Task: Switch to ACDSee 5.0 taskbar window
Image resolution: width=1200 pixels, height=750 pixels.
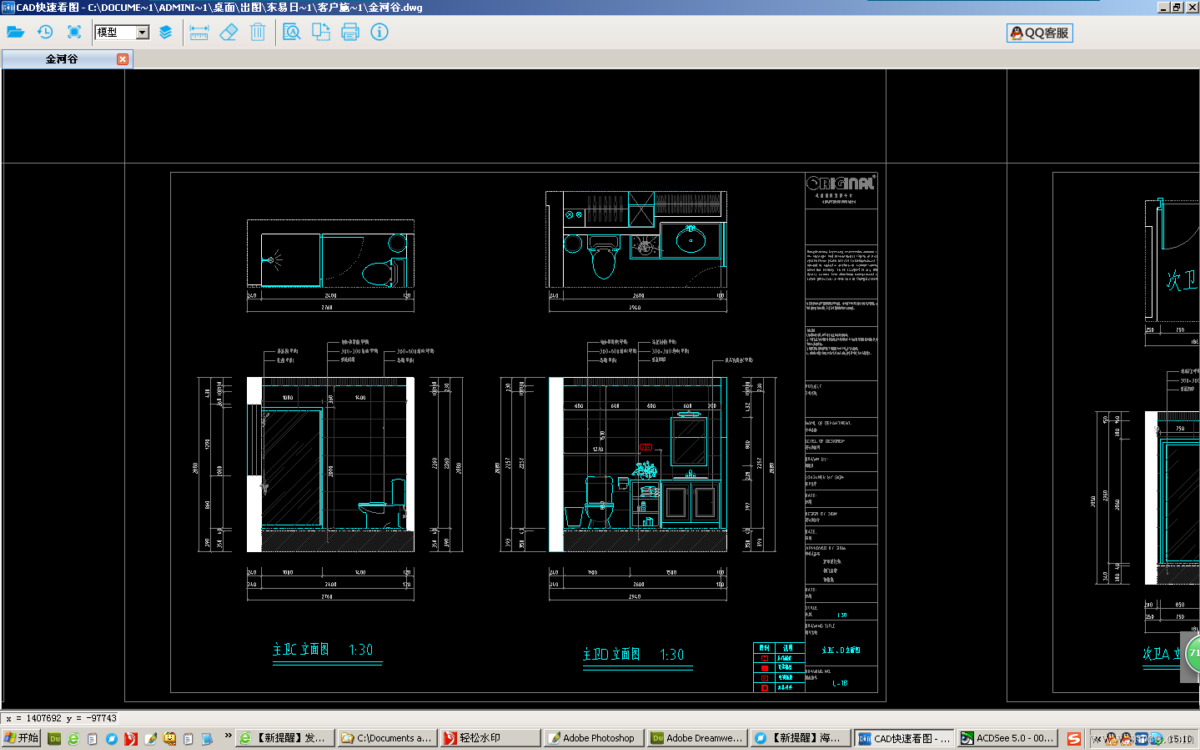Action: pos(1007,738)
